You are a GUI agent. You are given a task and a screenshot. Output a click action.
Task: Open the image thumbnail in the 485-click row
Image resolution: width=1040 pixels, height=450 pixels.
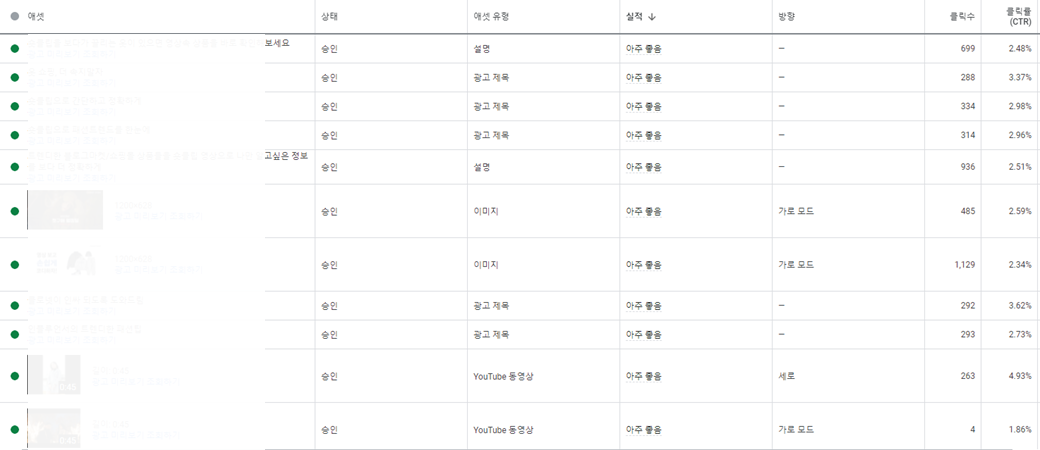(65, 210)
